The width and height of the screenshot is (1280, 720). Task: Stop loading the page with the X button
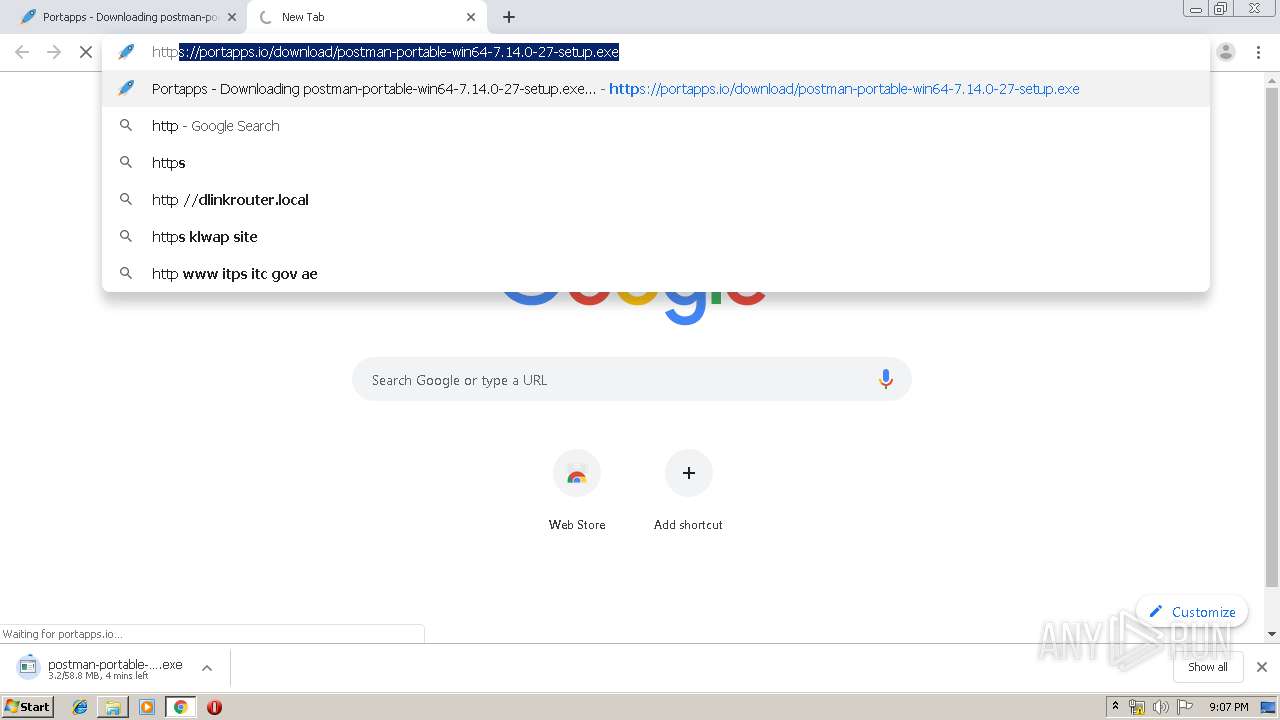[x=86, y=52]
